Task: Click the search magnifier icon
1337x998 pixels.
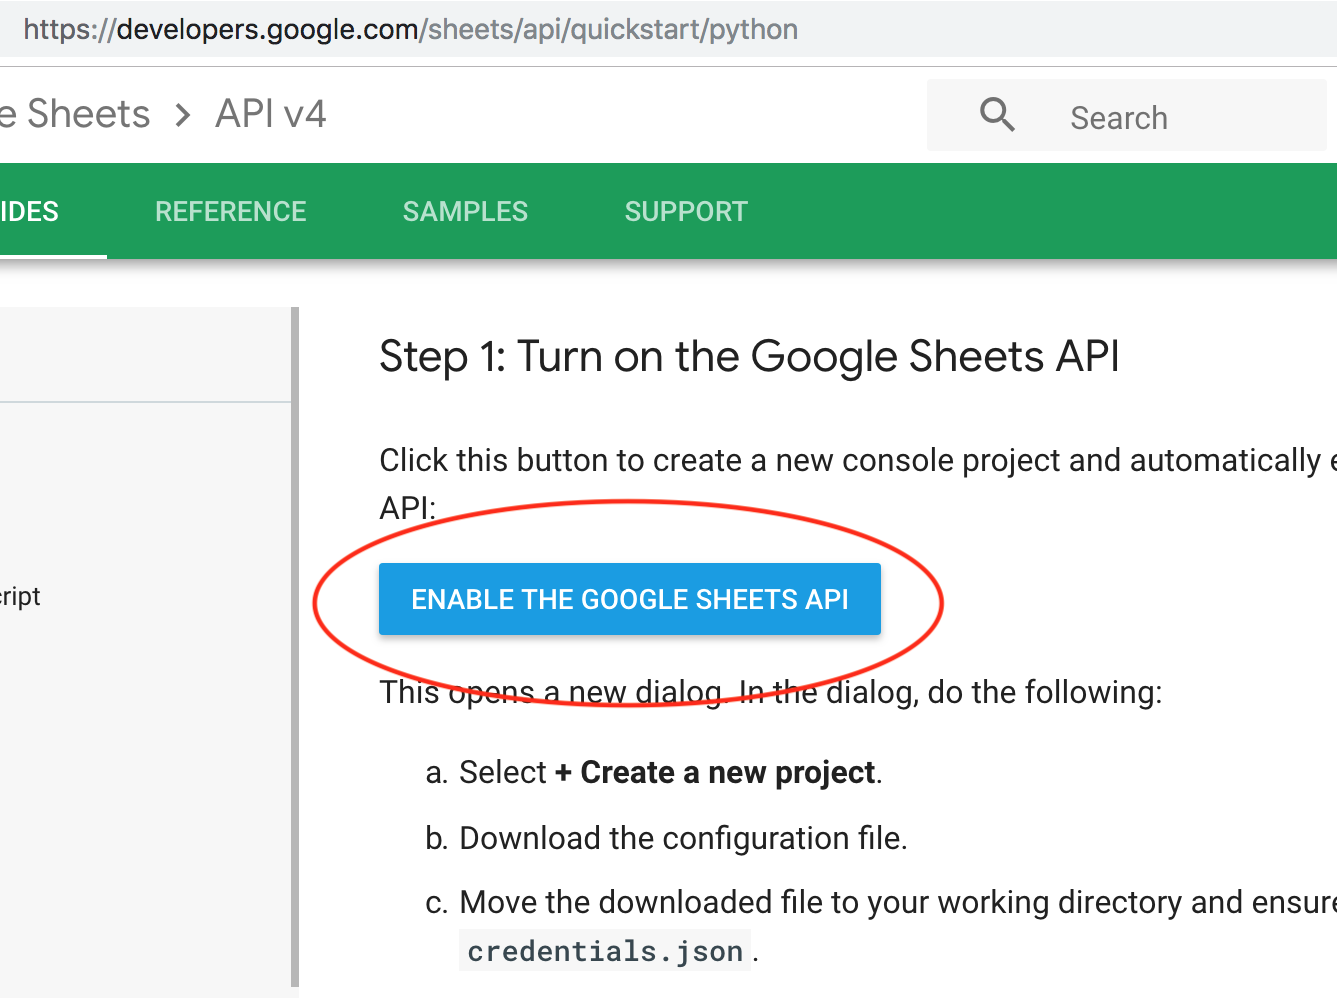Action: (x=997, y=115)
